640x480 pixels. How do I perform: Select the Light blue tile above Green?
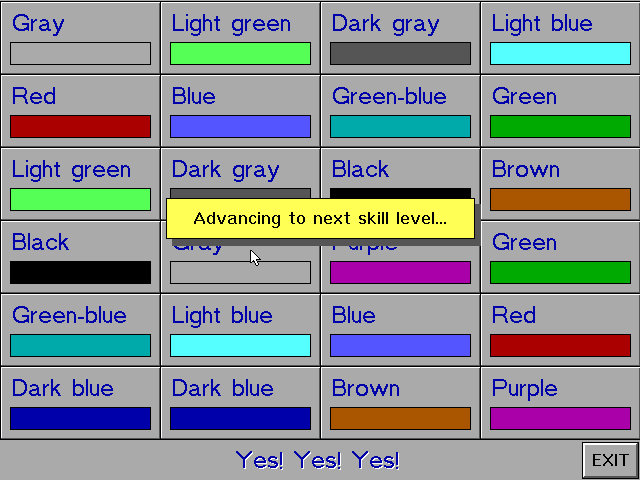[560, 37]
